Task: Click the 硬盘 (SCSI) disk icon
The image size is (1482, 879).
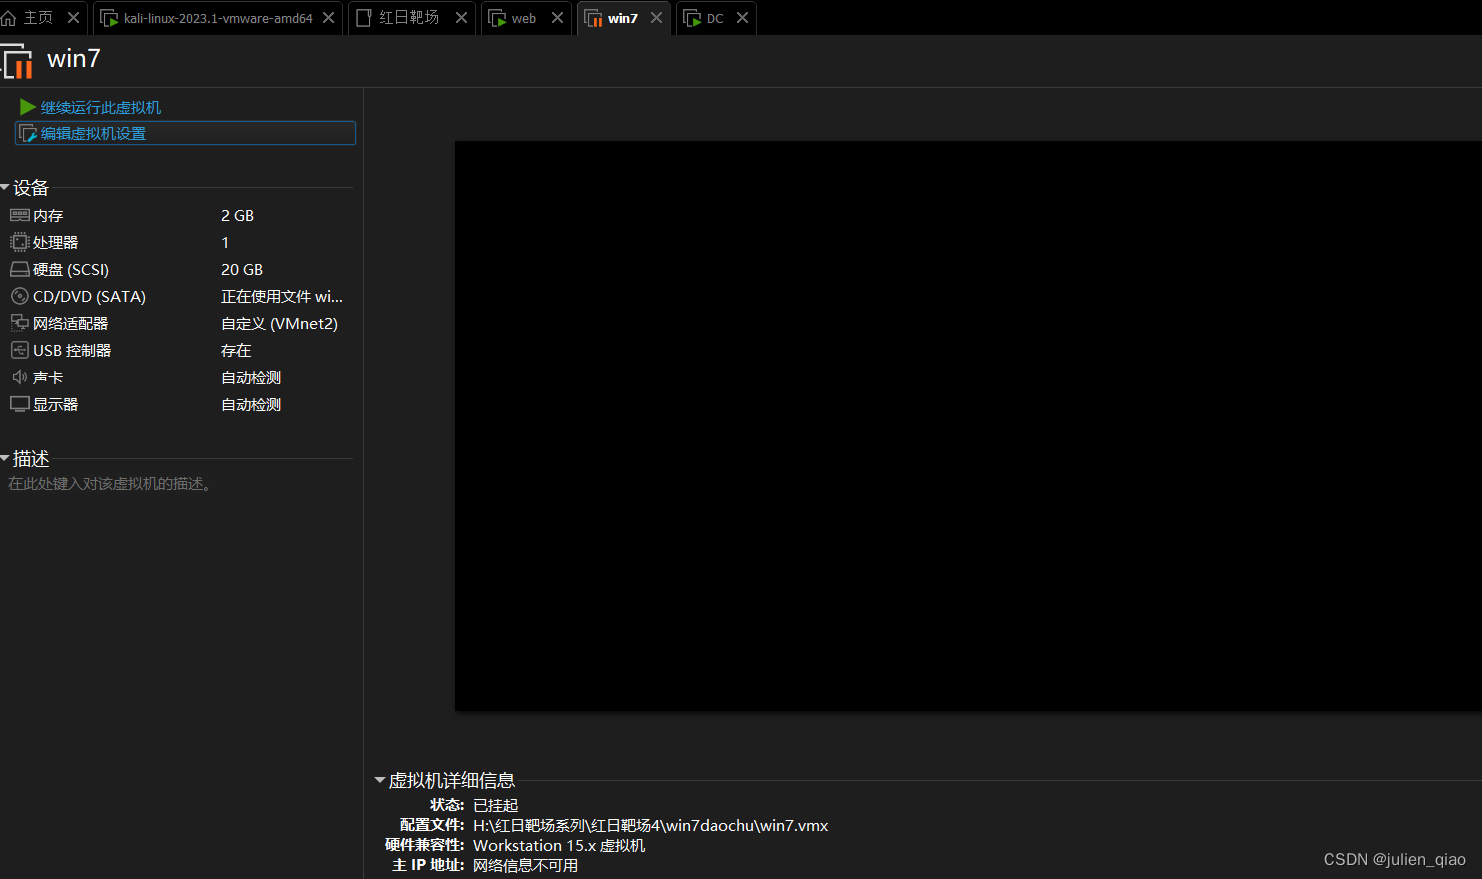Action: tap(19, 269)
